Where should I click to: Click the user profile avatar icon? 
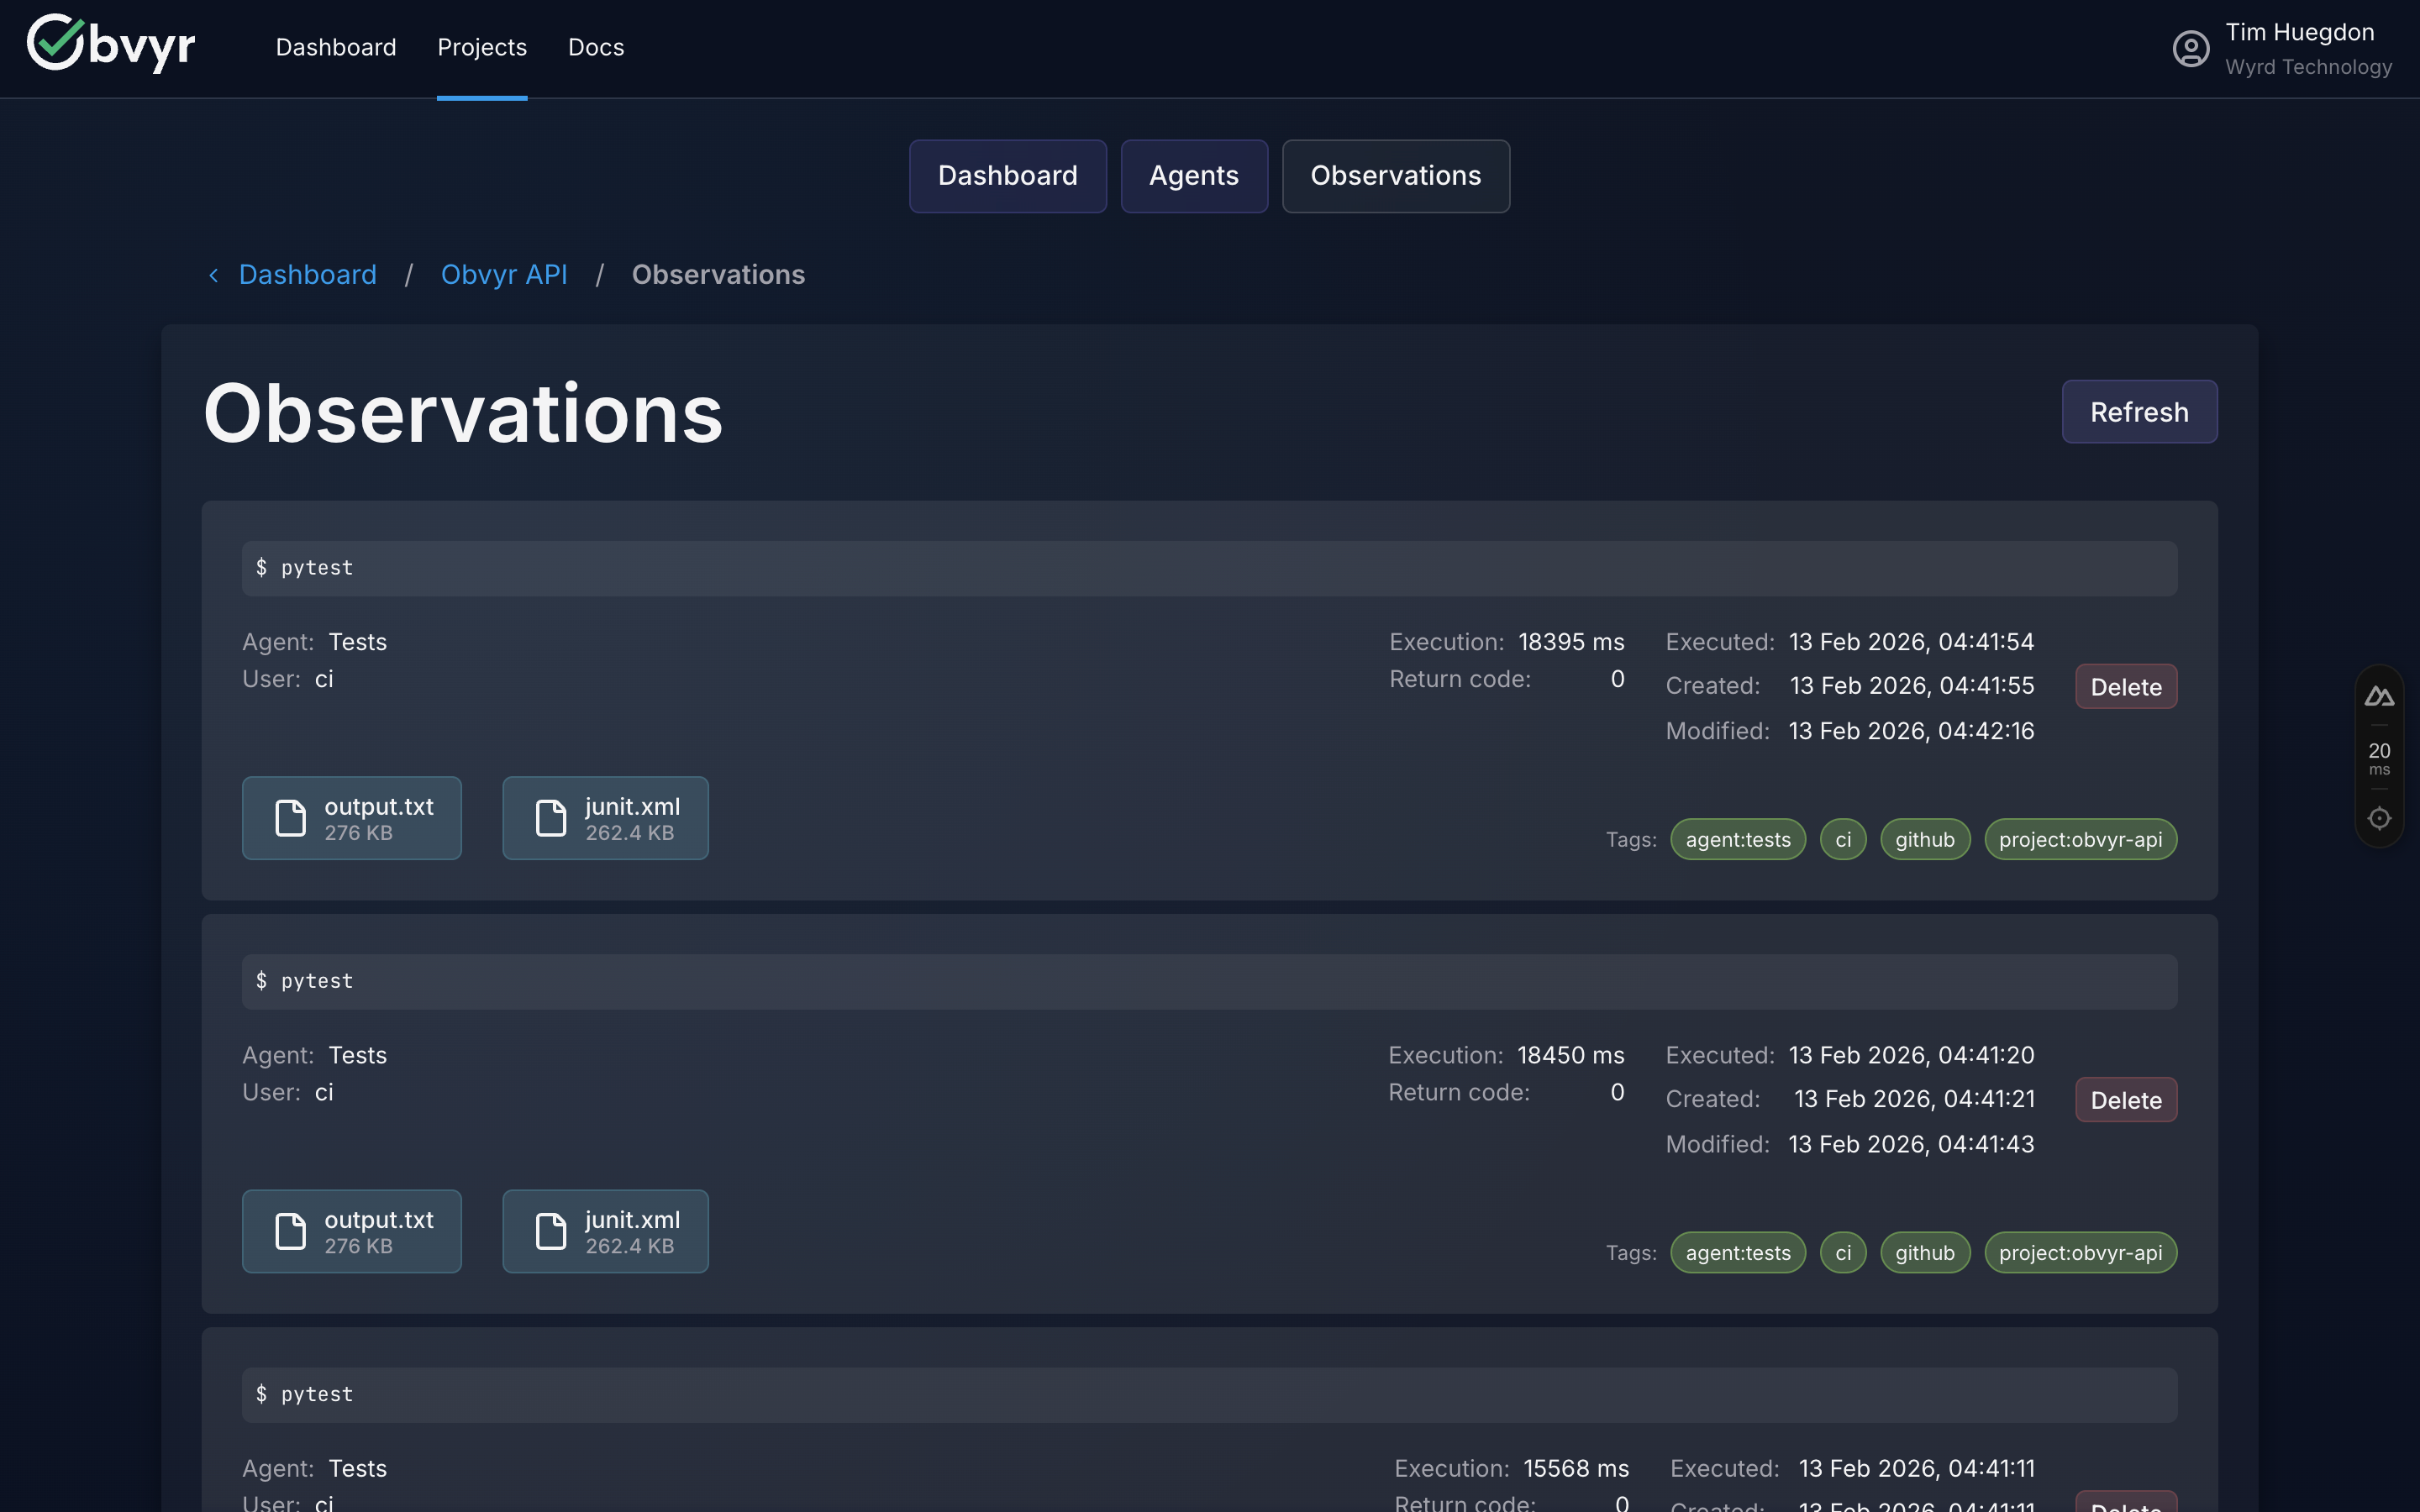tap(2190, 48)
